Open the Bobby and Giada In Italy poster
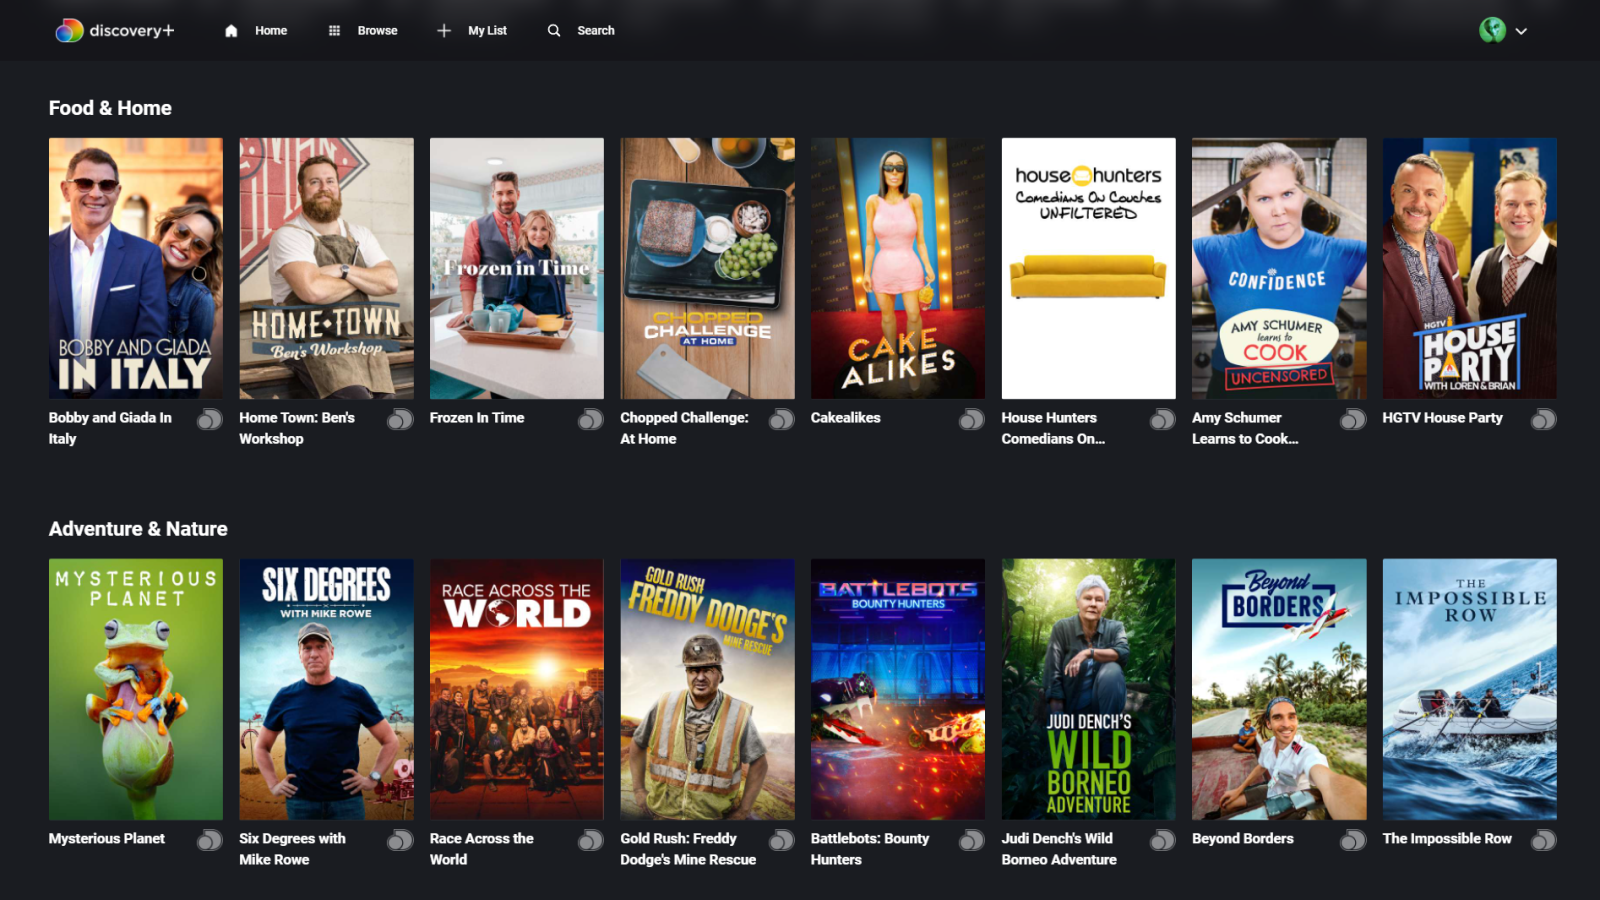 (136, 268)
